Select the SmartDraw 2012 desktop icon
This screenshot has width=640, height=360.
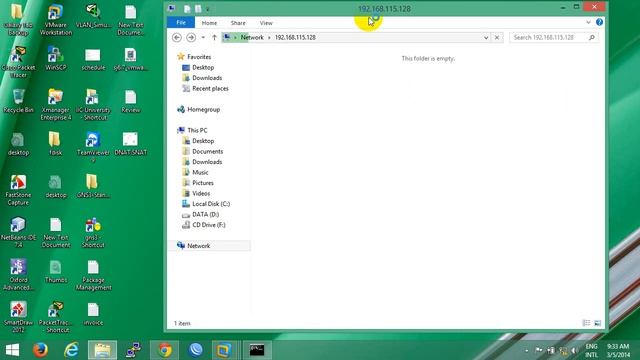[18, 318]
